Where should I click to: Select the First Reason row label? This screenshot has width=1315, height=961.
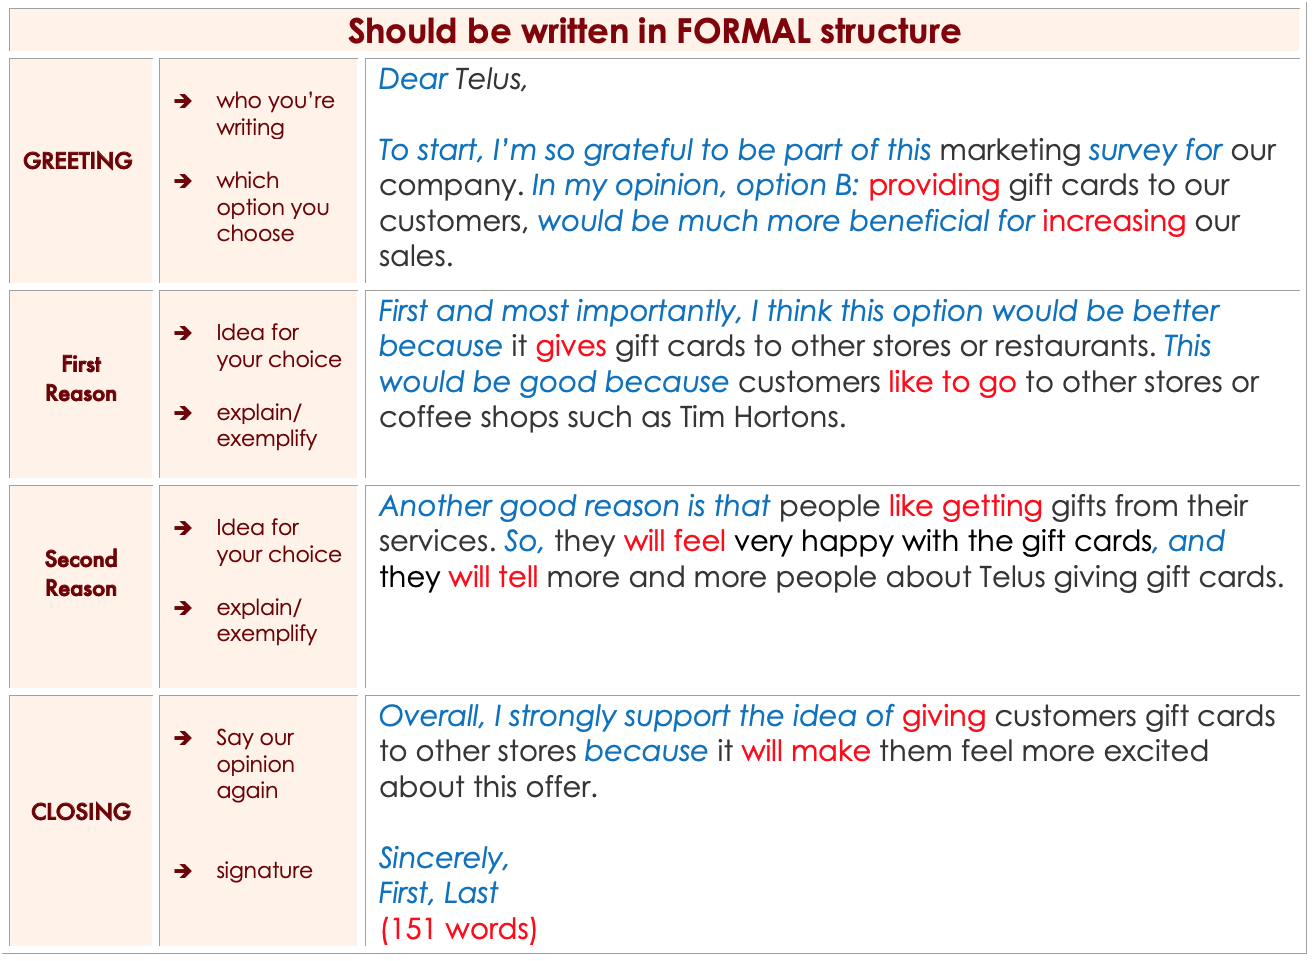(81, 379)
